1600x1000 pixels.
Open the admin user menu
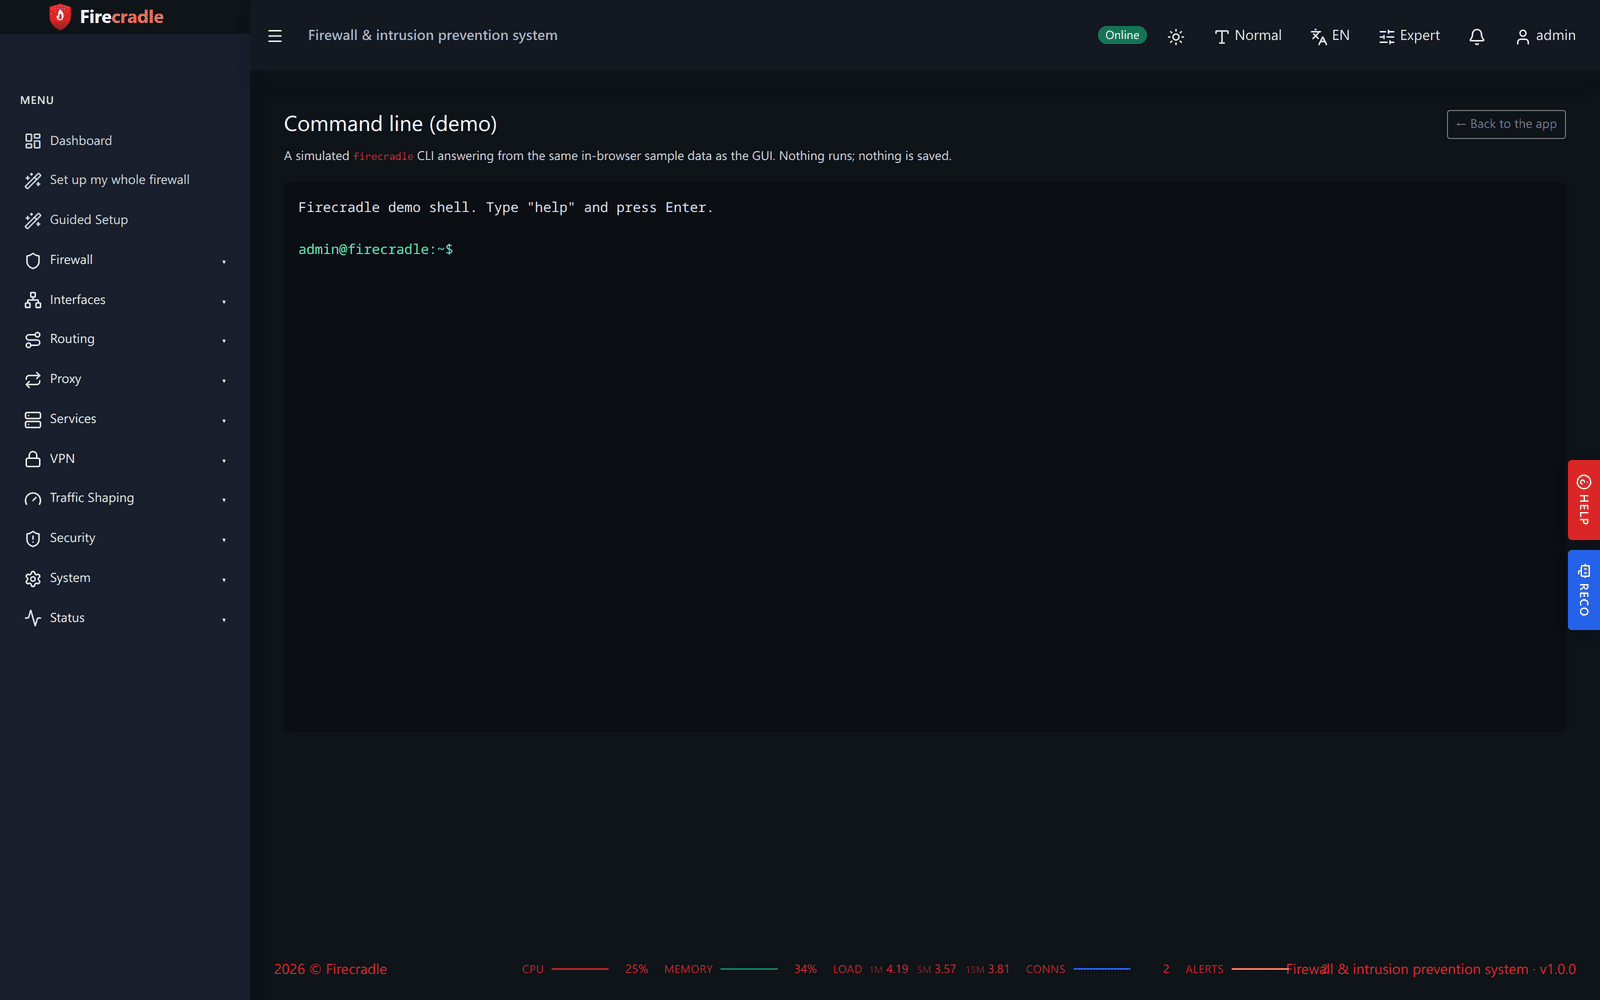pos(1545,36)
